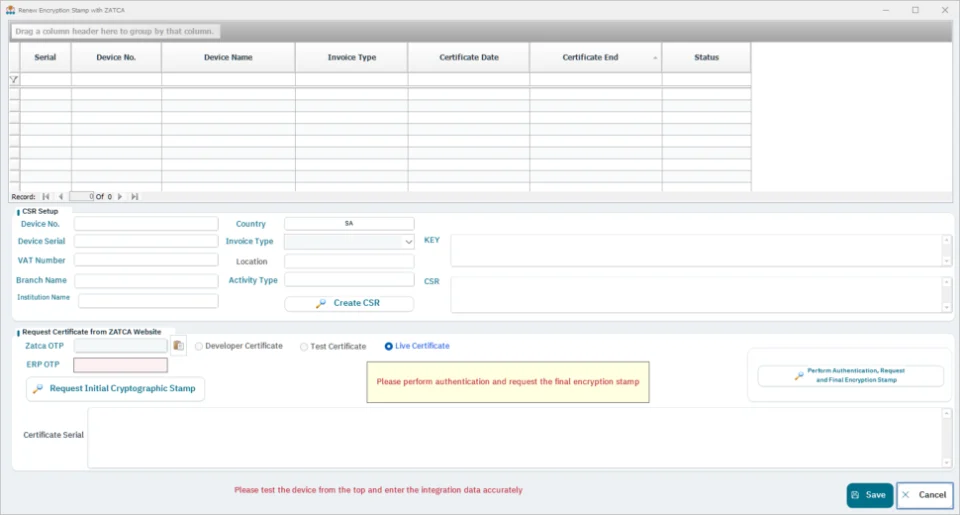Click the Device Name filter cell

coord(228,80)
